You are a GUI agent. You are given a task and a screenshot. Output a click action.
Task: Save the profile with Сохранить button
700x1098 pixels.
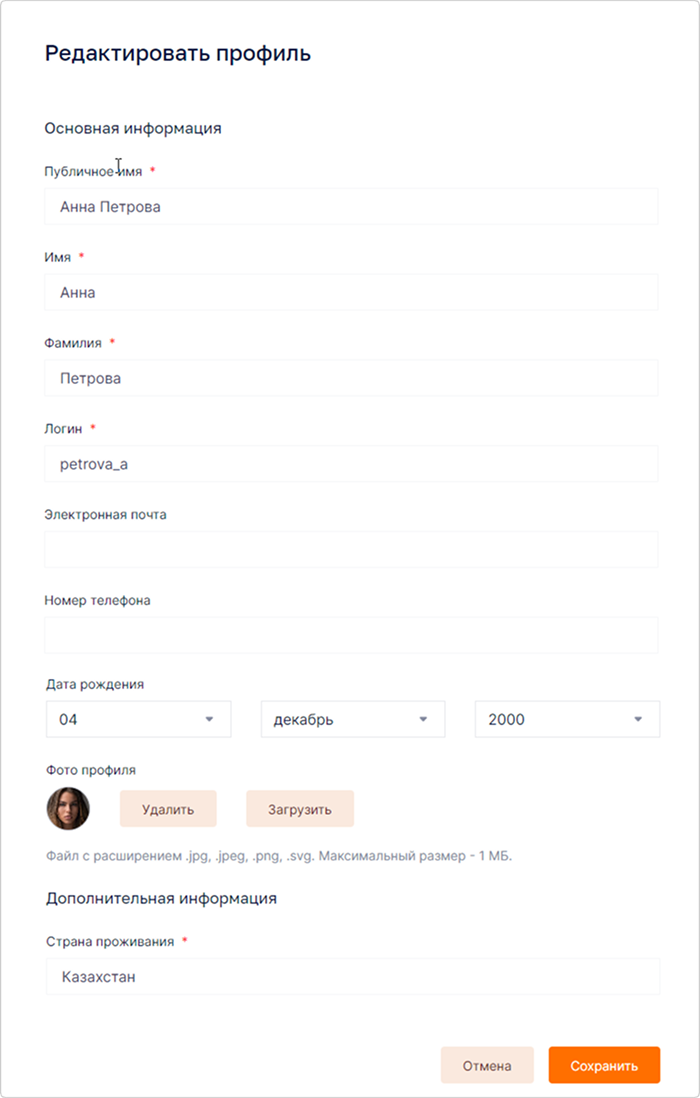(604, 1066)
